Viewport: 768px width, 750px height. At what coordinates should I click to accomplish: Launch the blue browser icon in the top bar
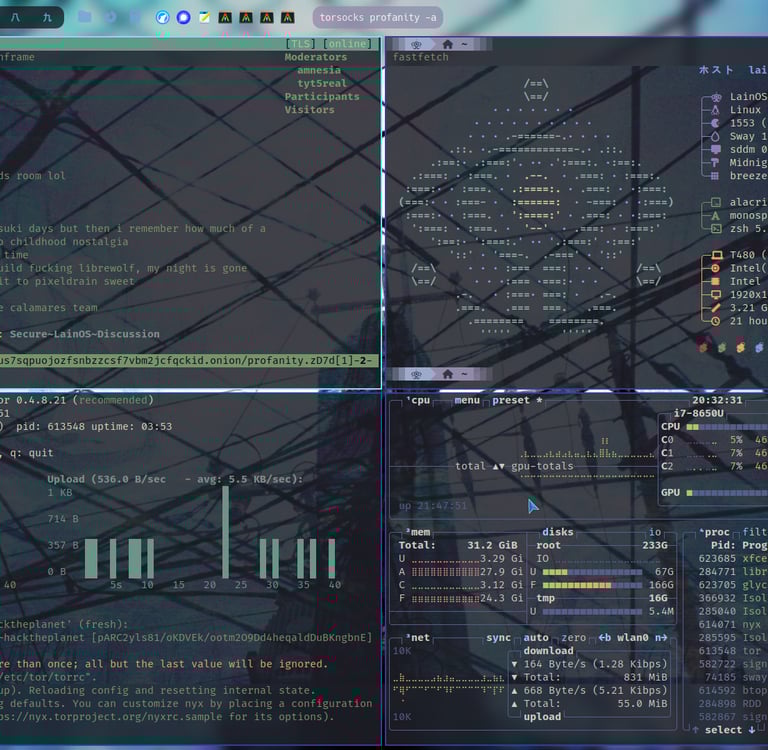(x=163, y=18)
